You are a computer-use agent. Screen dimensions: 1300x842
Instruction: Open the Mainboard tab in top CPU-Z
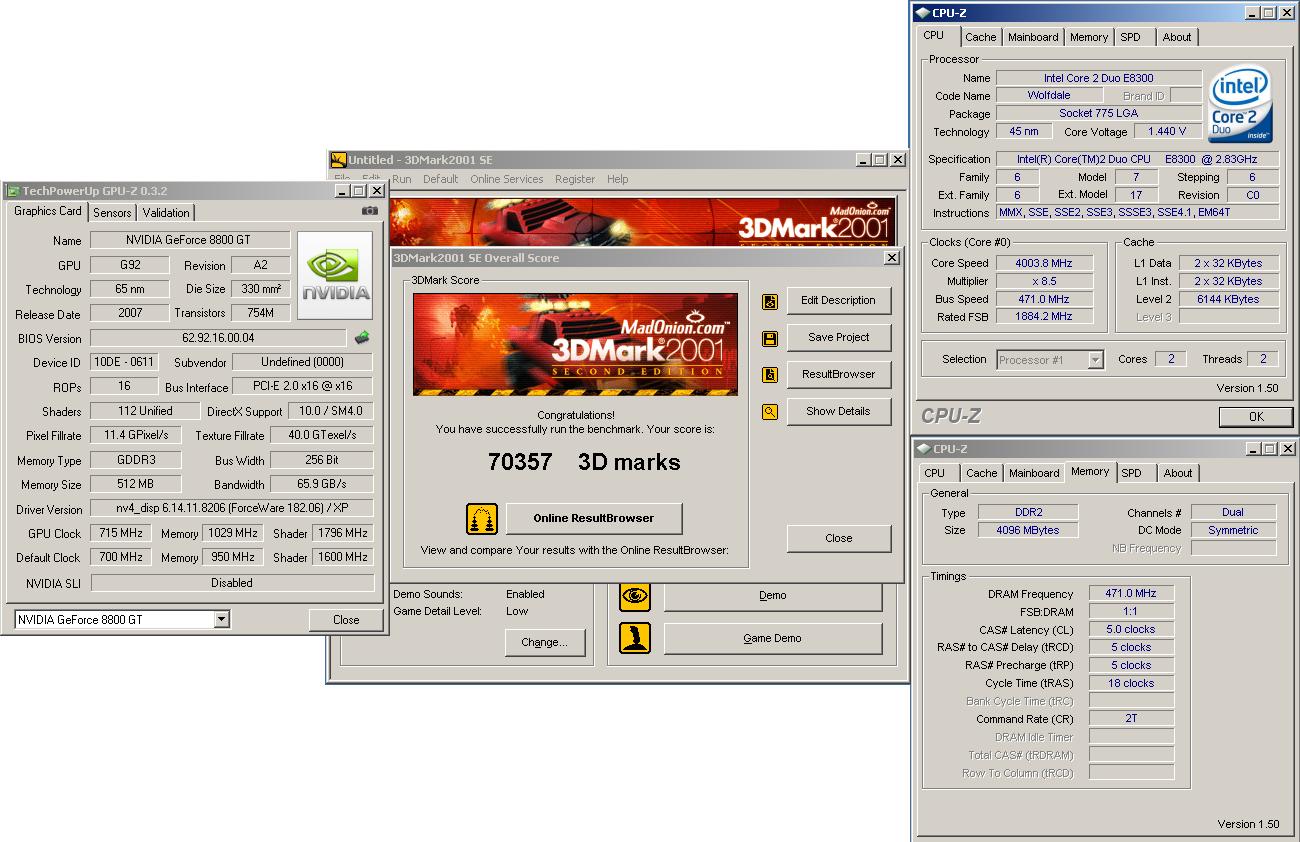[x=1033, y=37]
